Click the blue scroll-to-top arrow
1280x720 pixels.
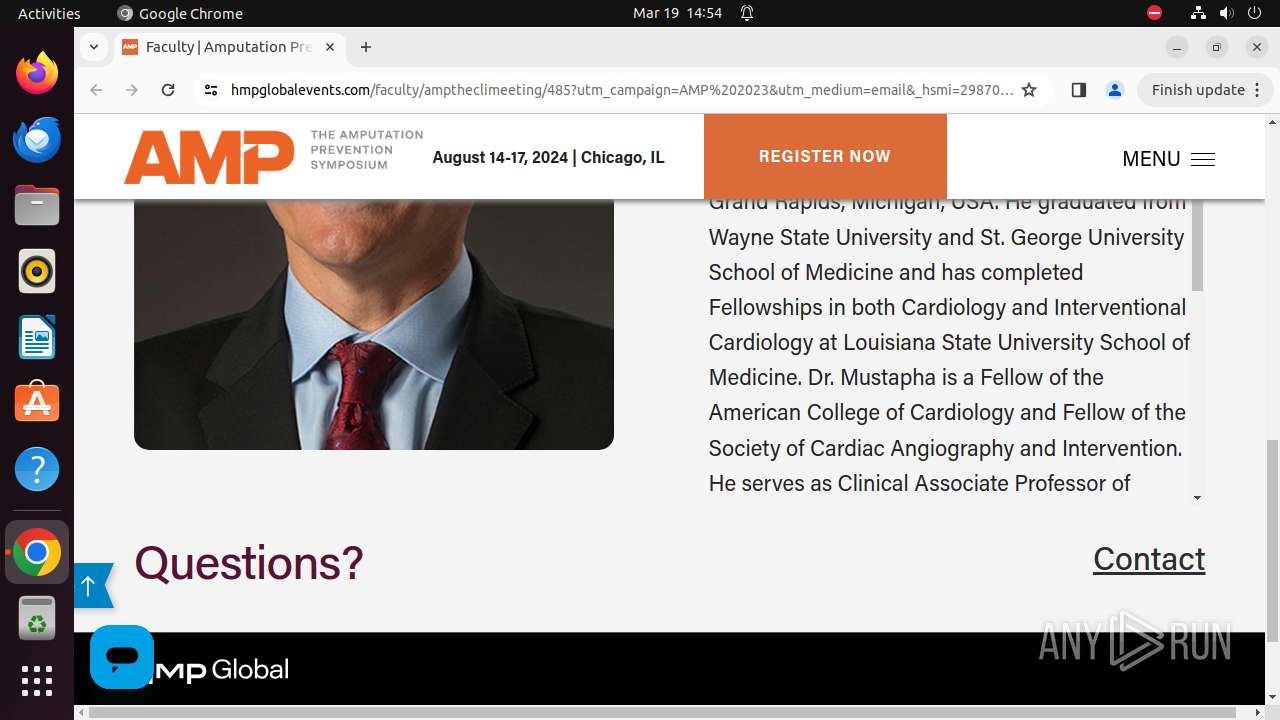89,586
